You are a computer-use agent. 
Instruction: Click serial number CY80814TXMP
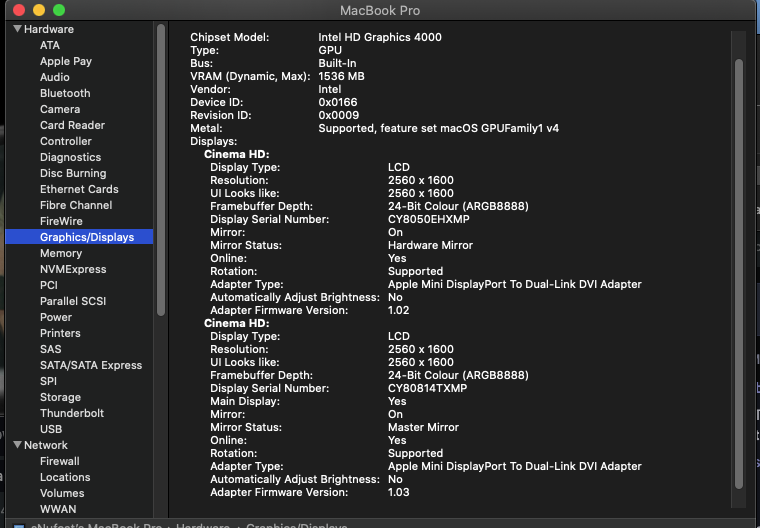[x=428, y=388]
